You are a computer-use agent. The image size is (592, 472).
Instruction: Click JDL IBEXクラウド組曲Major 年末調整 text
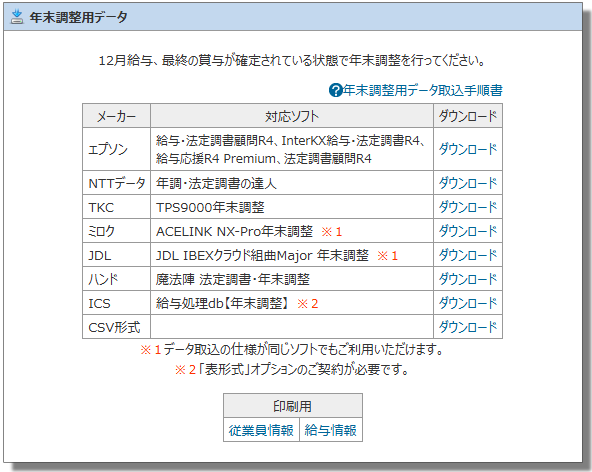click(x=262, y=256)
